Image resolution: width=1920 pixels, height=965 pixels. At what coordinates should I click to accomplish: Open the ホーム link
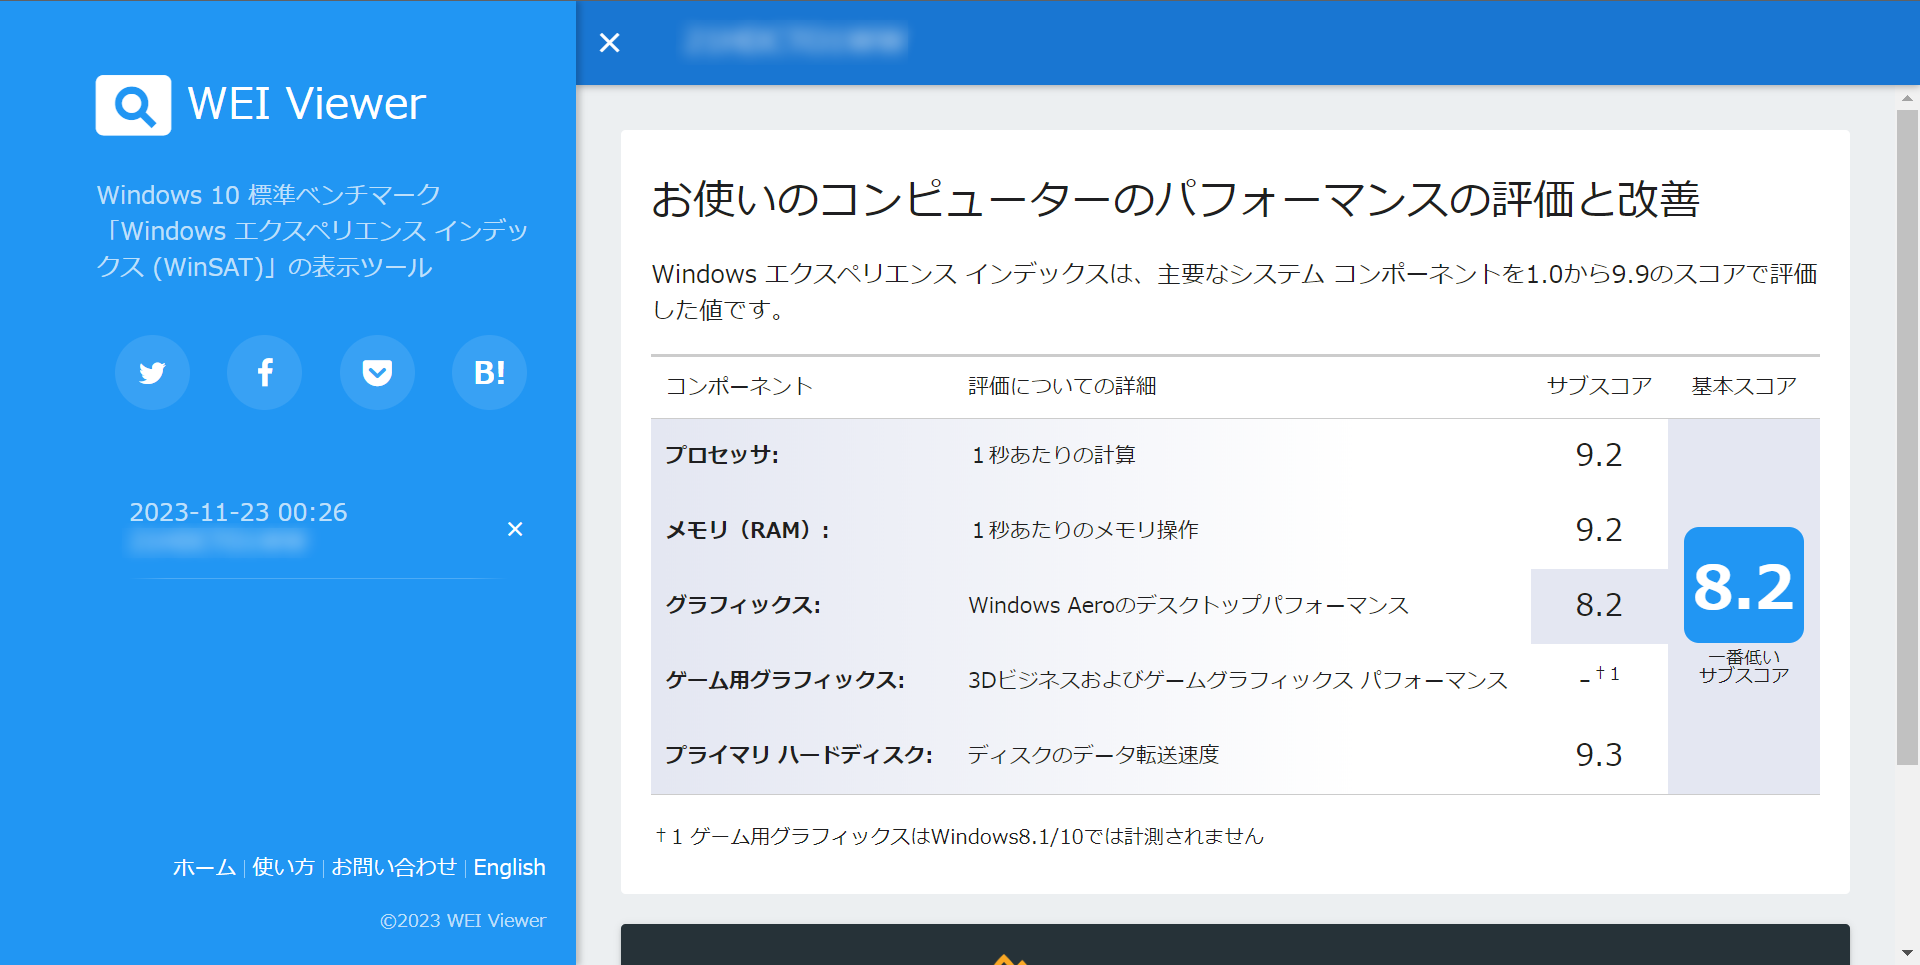[x=203, y=867]
